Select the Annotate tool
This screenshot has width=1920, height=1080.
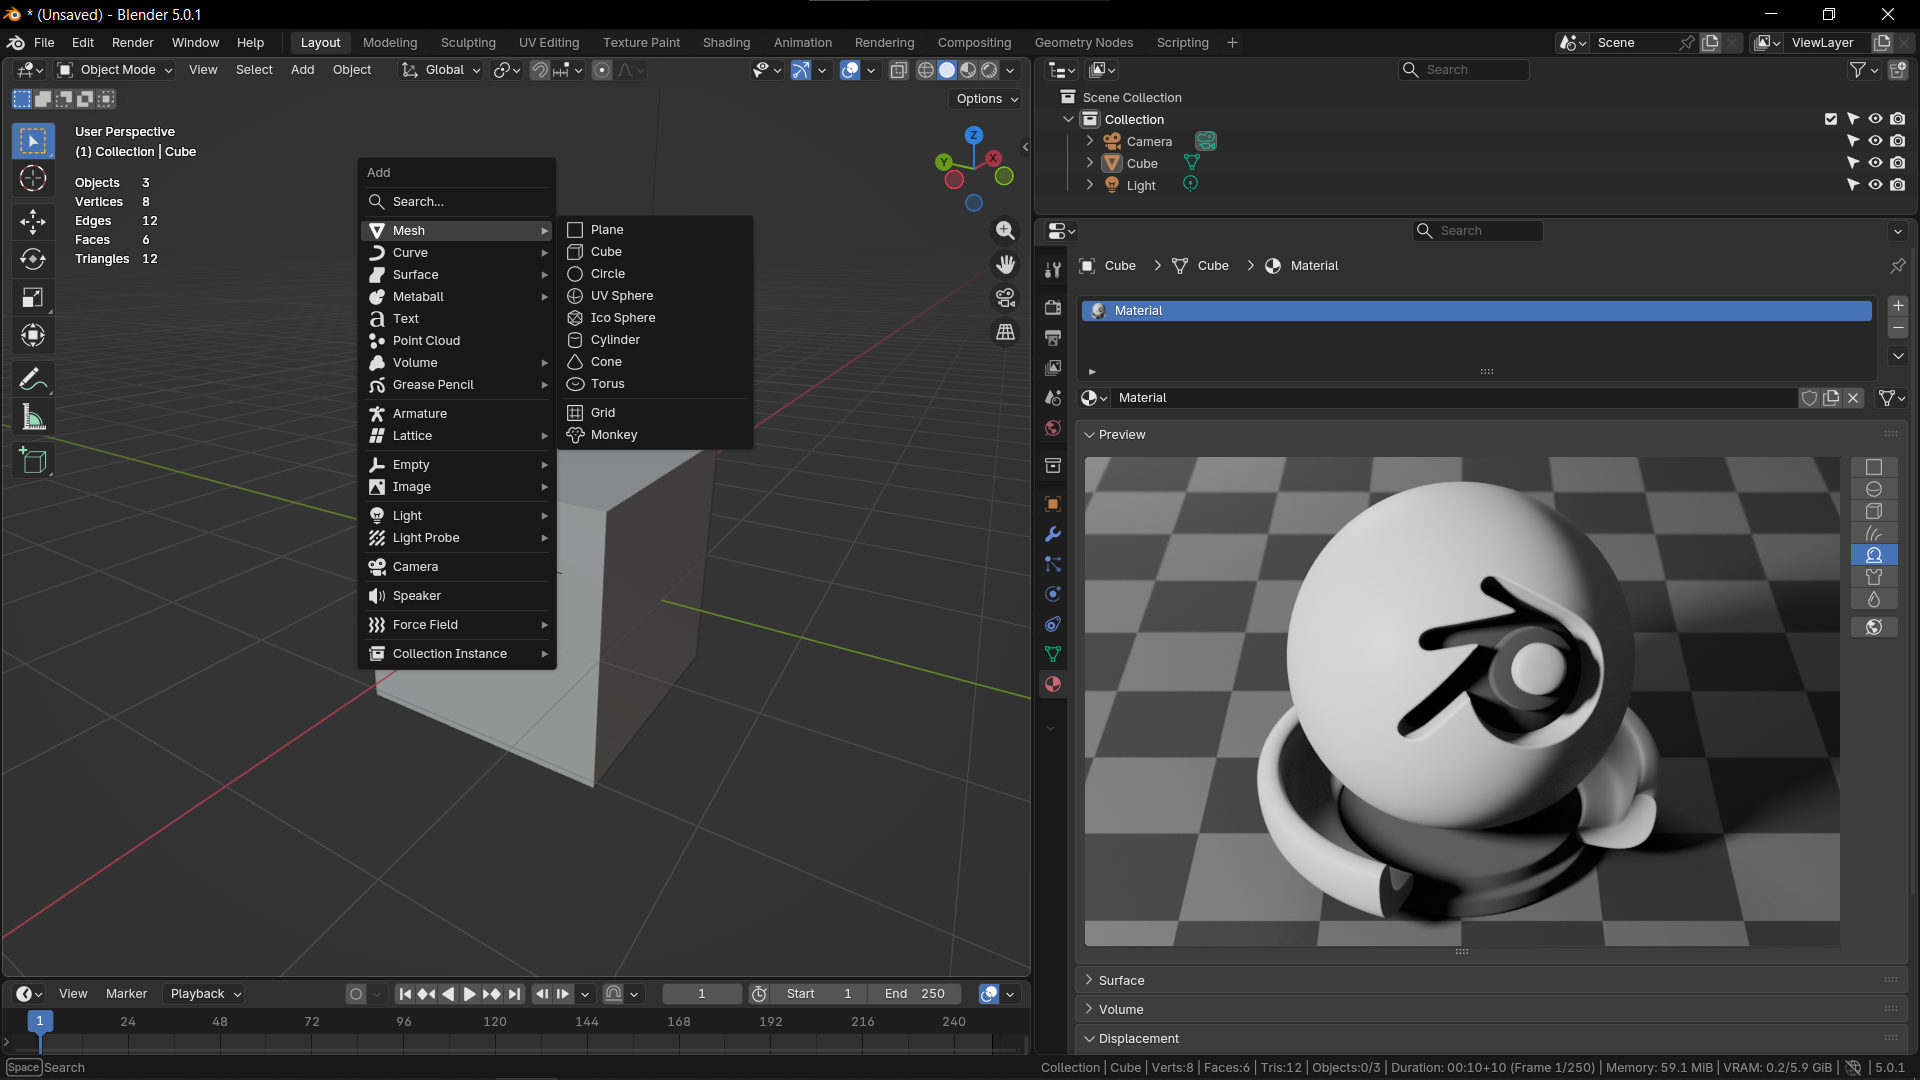[x=33, y=379]
